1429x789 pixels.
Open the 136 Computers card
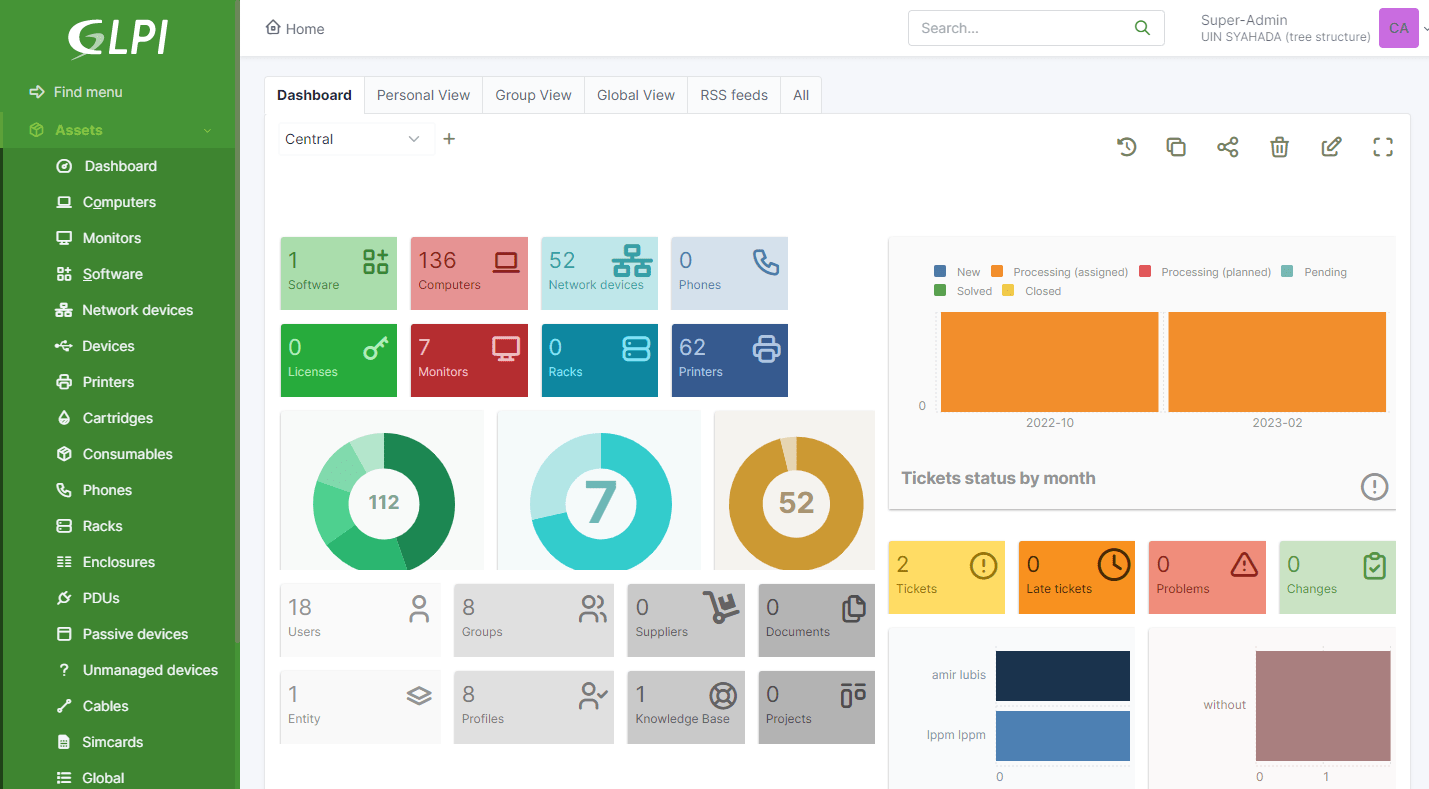click(468, 272)
